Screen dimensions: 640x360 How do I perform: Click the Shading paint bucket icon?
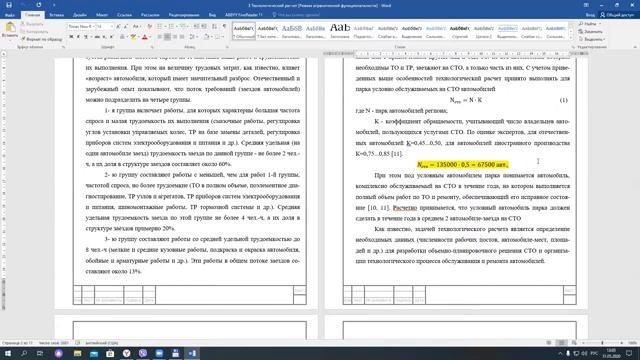click(x=206, y=37)
